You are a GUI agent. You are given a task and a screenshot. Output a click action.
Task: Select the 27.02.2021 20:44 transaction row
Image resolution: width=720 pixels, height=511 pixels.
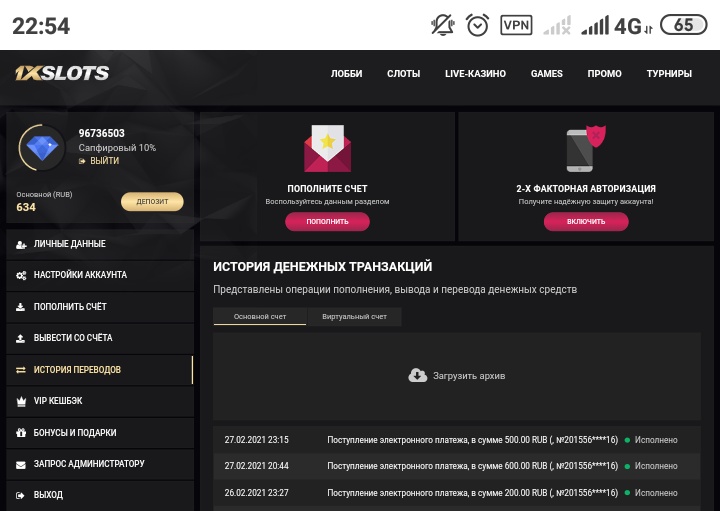(457, 466)
